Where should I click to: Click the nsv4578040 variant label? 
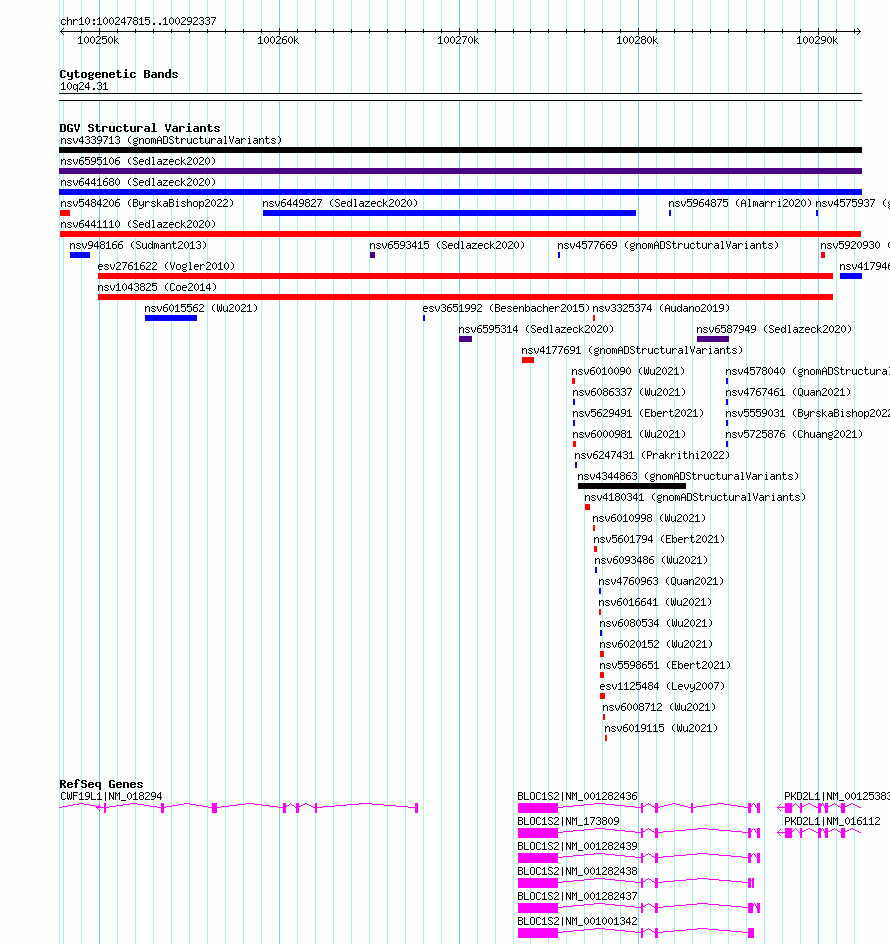pos(807,371)
